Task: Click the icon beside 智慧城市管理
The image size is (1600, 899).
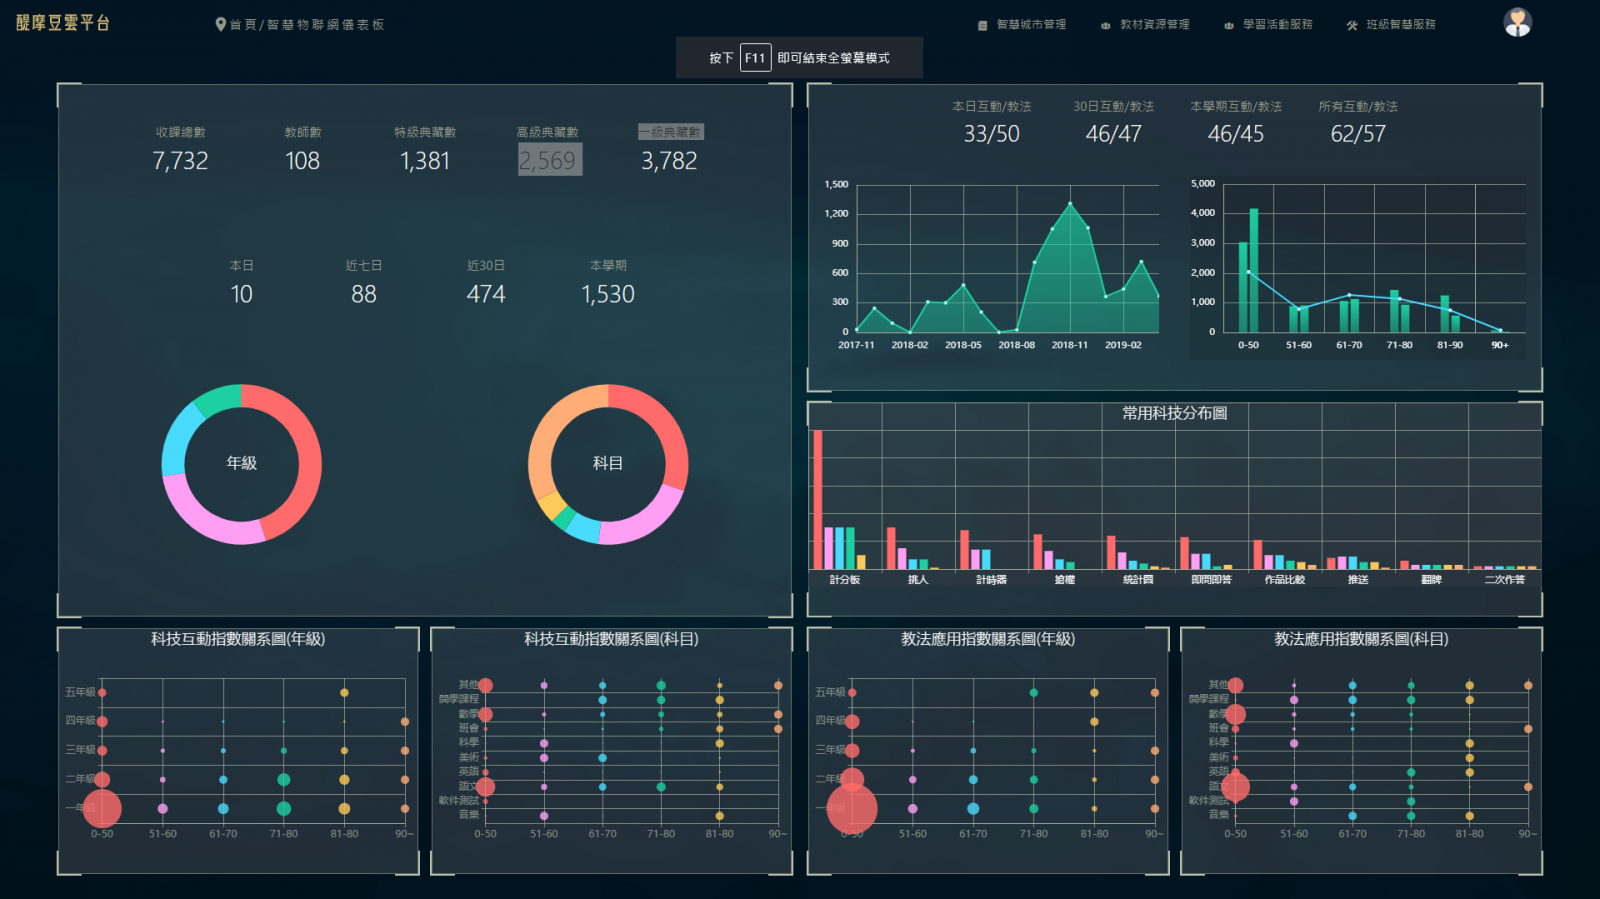Action: click(982, 25)
